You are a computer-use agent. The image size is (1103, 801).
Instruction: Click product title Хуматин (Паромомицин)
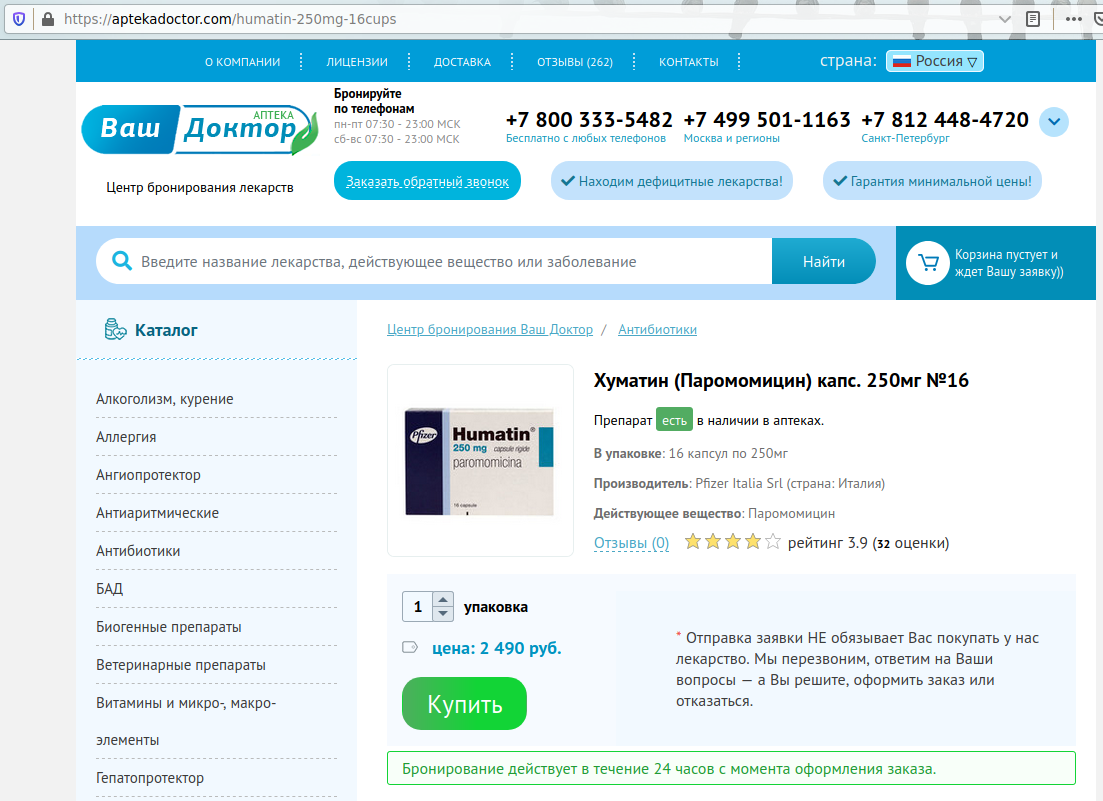[781, 380]
